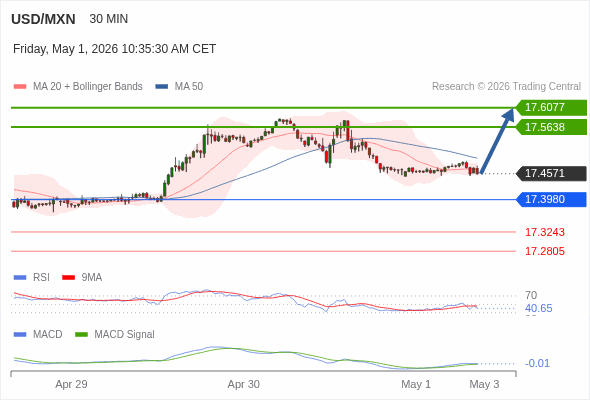The image size is (590, 400).
Task: Click the RSI value 40.65
Action: pyautogui.click(x=538, y=309)
